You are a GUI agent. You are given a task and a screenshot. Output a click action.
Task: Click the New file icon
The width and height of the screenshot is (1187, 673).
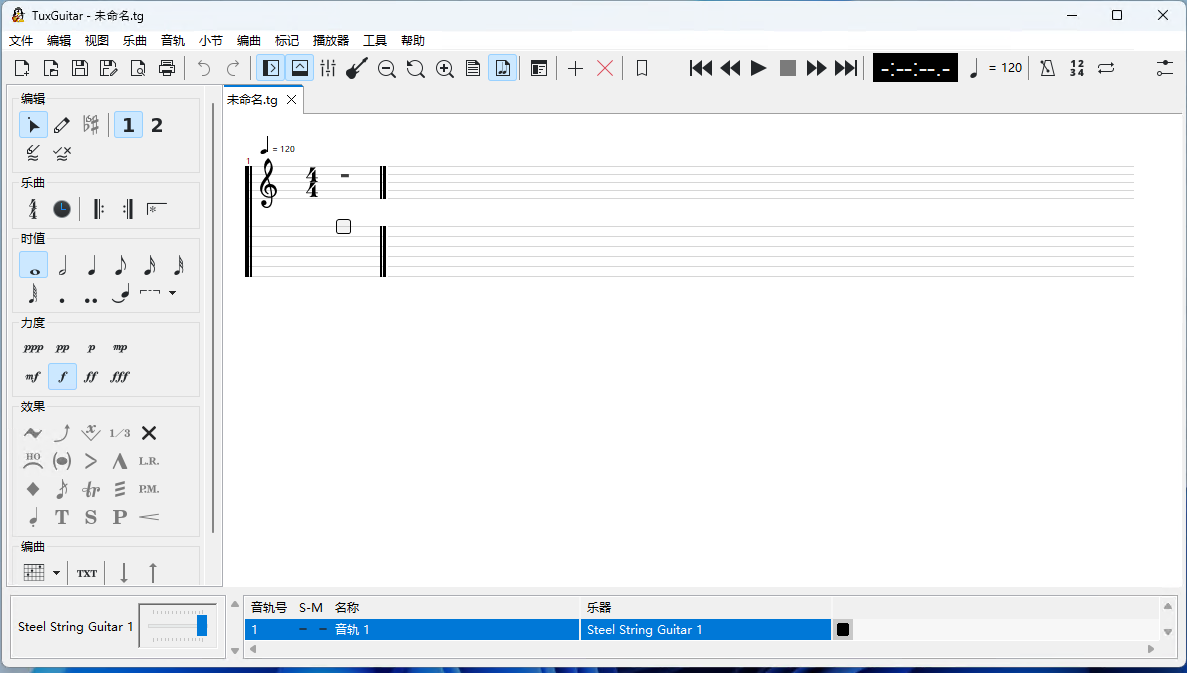22,68
